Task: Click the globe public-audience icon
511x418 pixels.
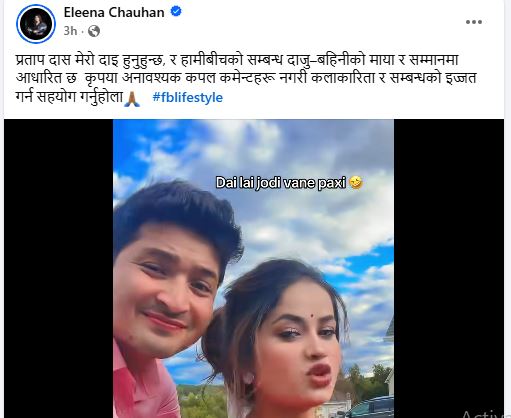Action: click(94, 31)
